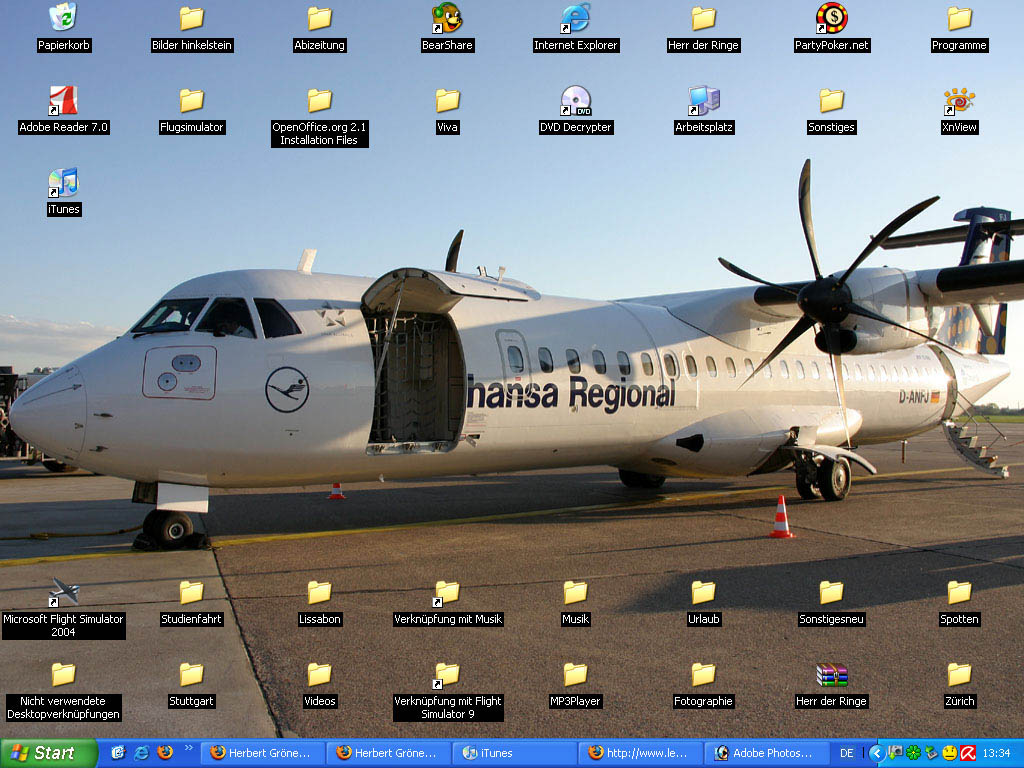Click the Start button
Image resolution: width=1024 pixels, height=768 pixels.
[x=48, y=753]
